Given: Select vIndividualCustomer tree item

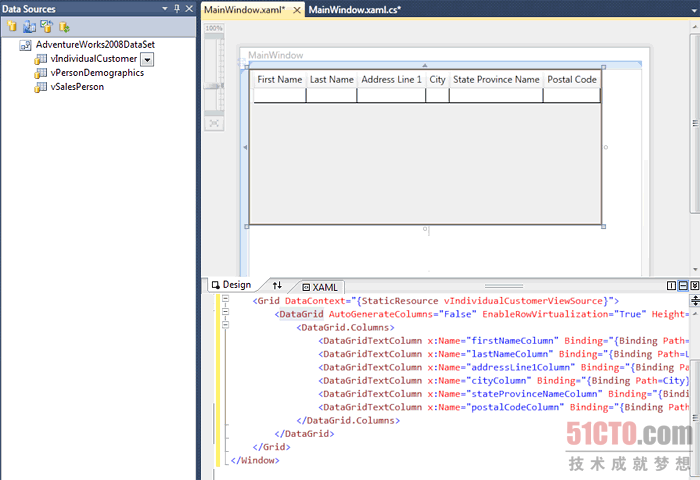Looking at the screenshot, I should click(x=94, y=59).
